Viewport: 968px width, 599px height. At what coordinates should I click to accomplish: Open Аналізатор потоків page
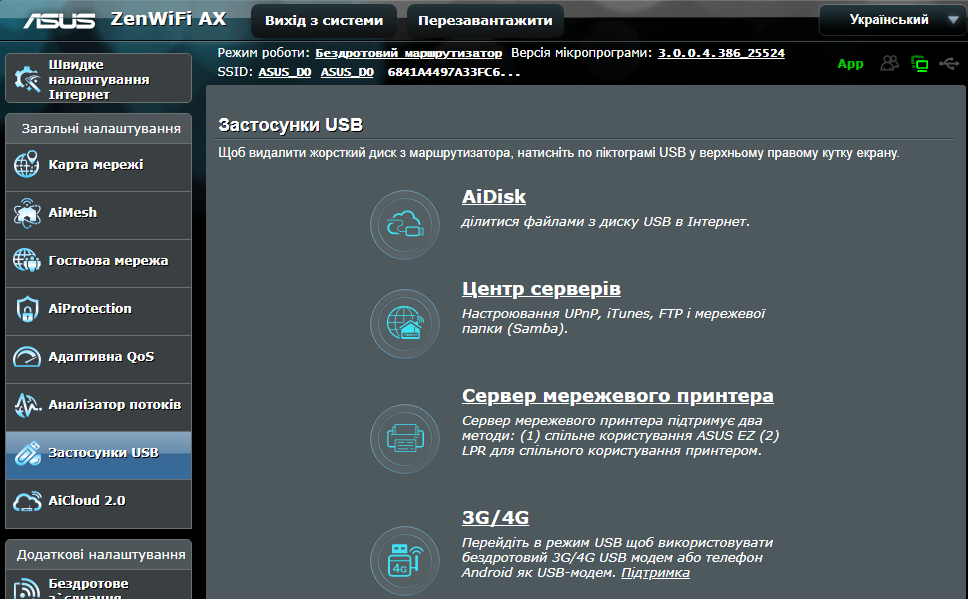pyautogui.click(x=99, y=406)
